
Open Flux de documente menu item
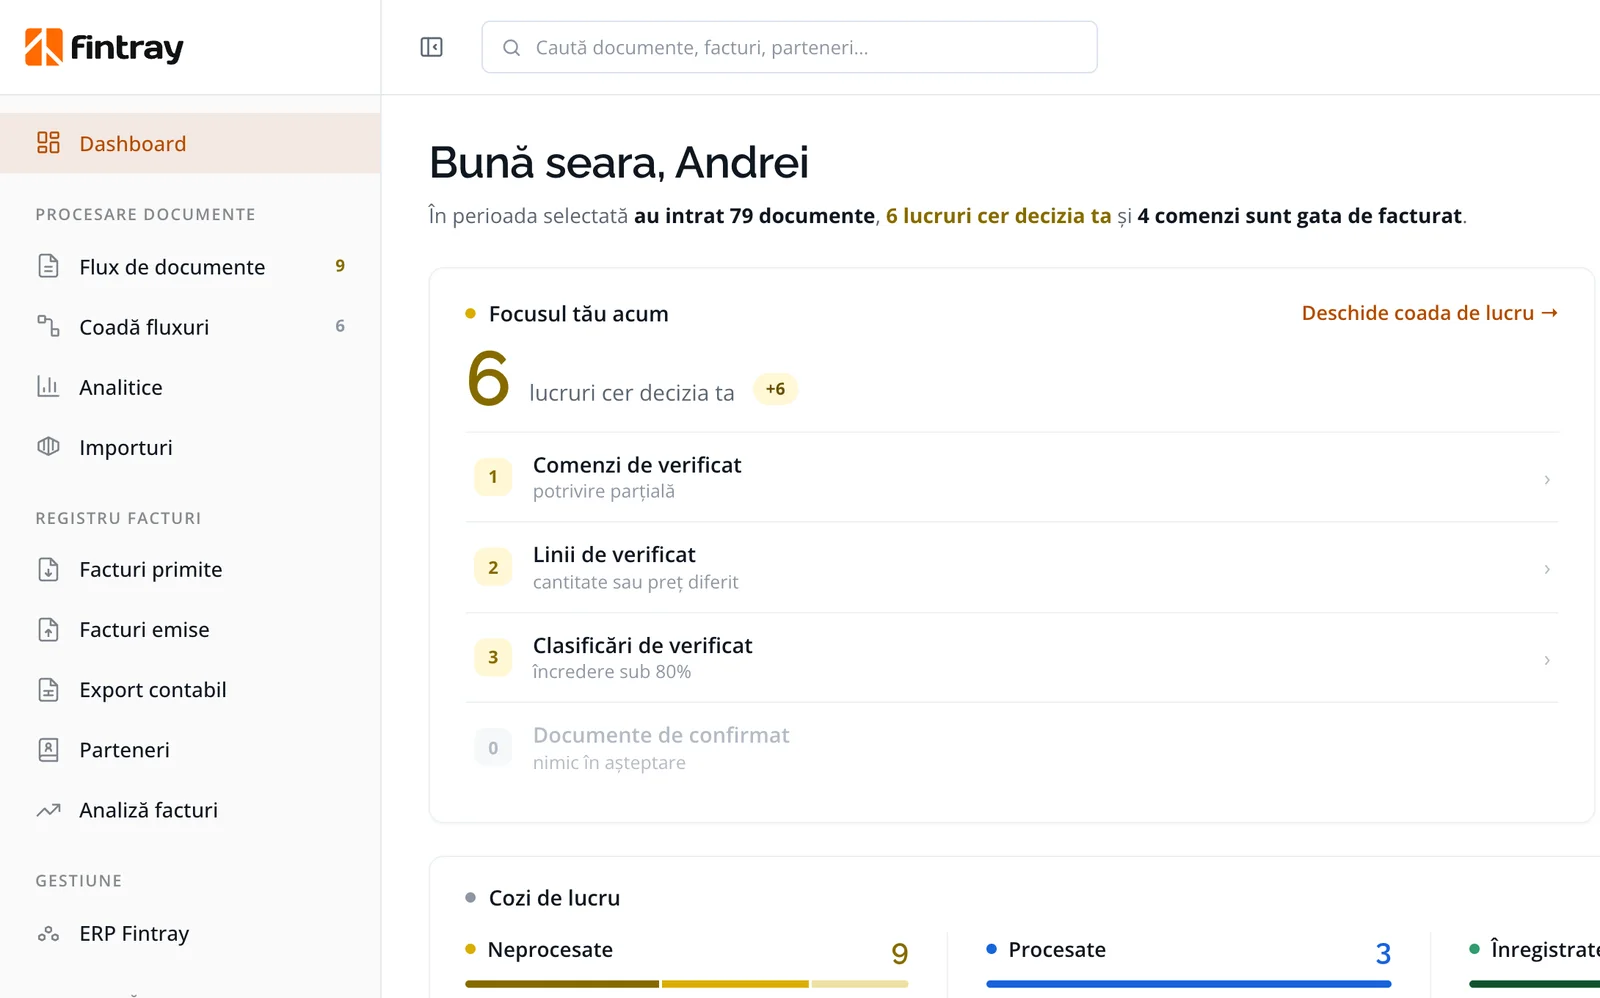click(x=190, y=266)
